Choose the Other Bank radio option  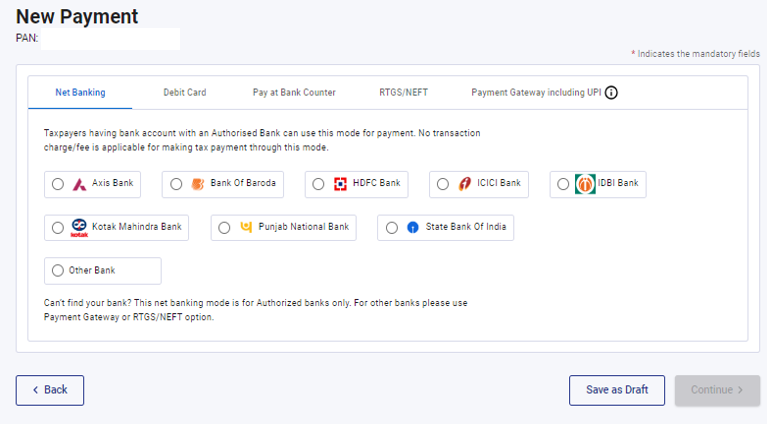click(58, 271)
